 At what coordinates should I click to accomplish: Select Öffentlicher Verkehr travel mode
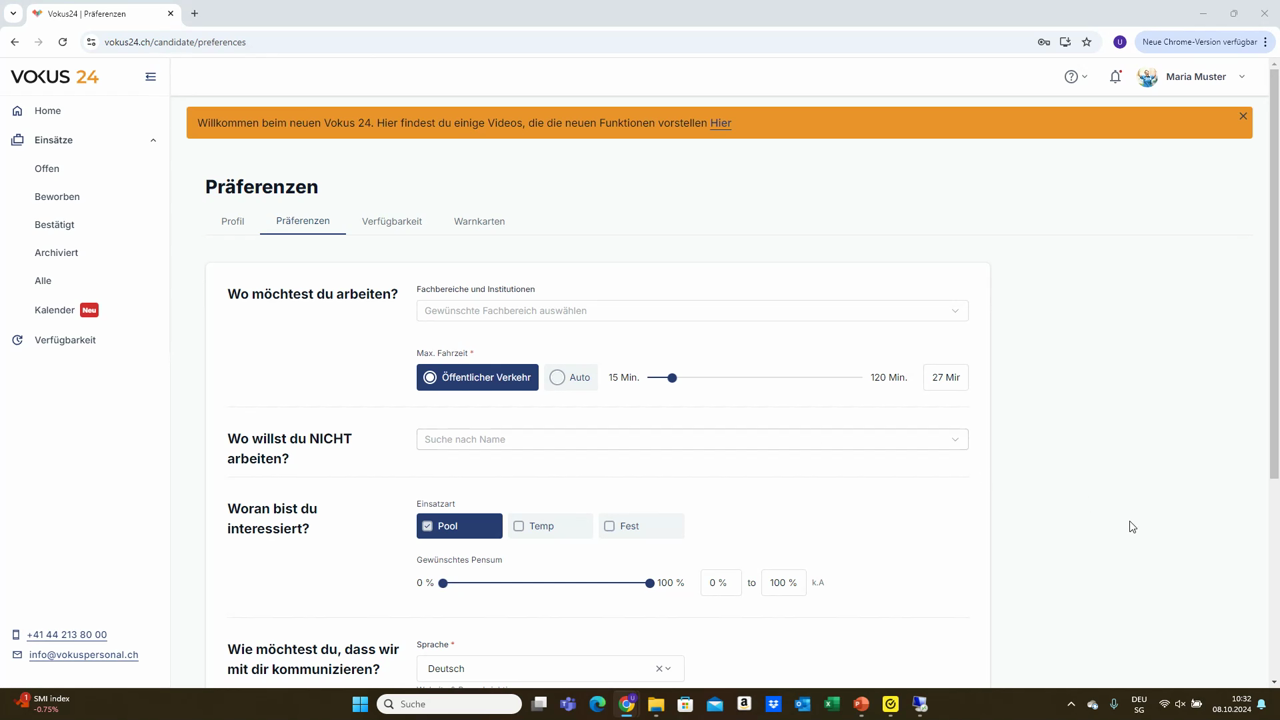pyautogui.click(x=478, y=377)
